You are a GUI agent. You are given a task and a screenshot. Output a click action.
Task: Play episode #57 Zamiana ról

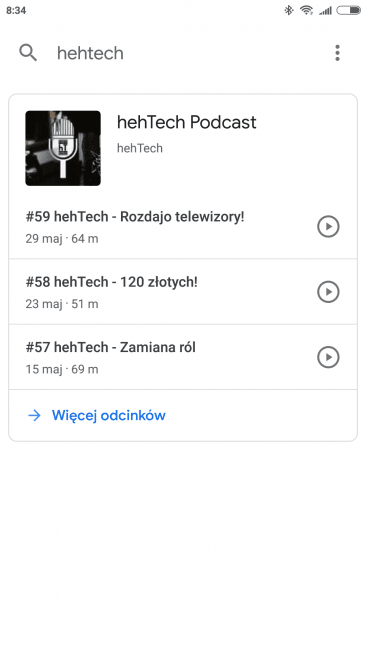coord(328,357)
